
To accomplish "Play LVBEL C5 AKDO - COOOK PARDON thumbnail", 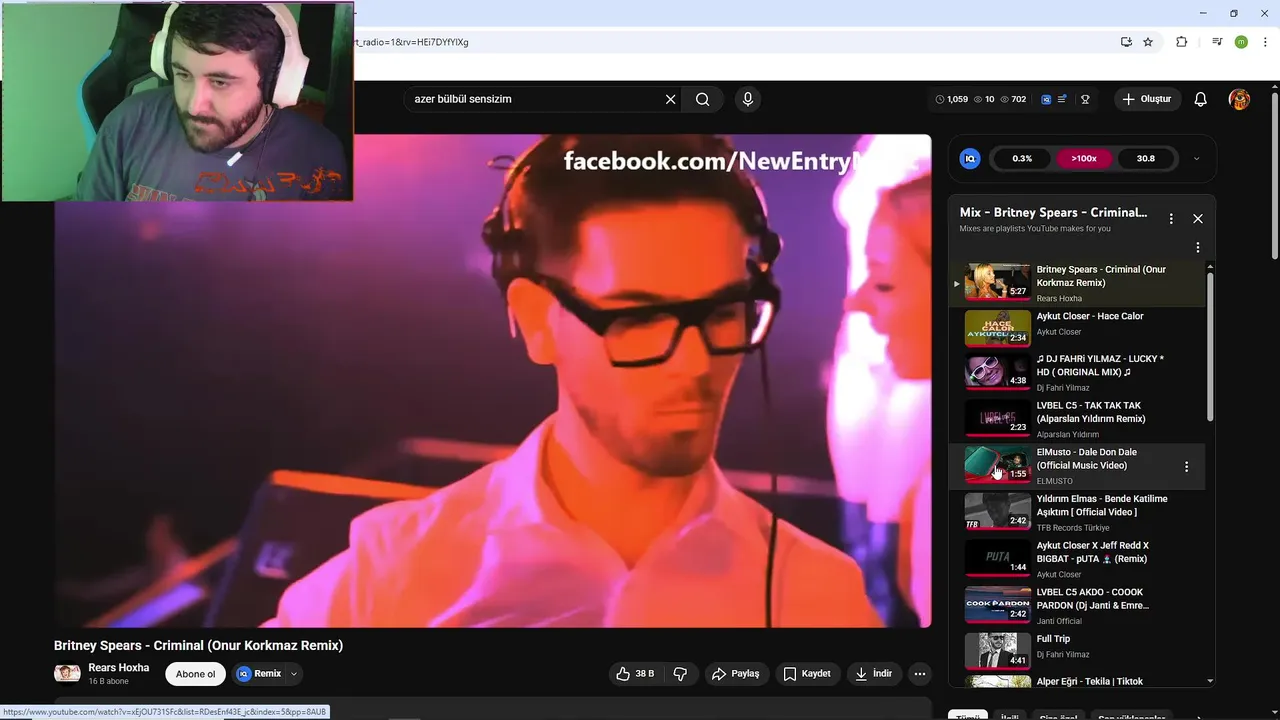I will pos(997,604).
